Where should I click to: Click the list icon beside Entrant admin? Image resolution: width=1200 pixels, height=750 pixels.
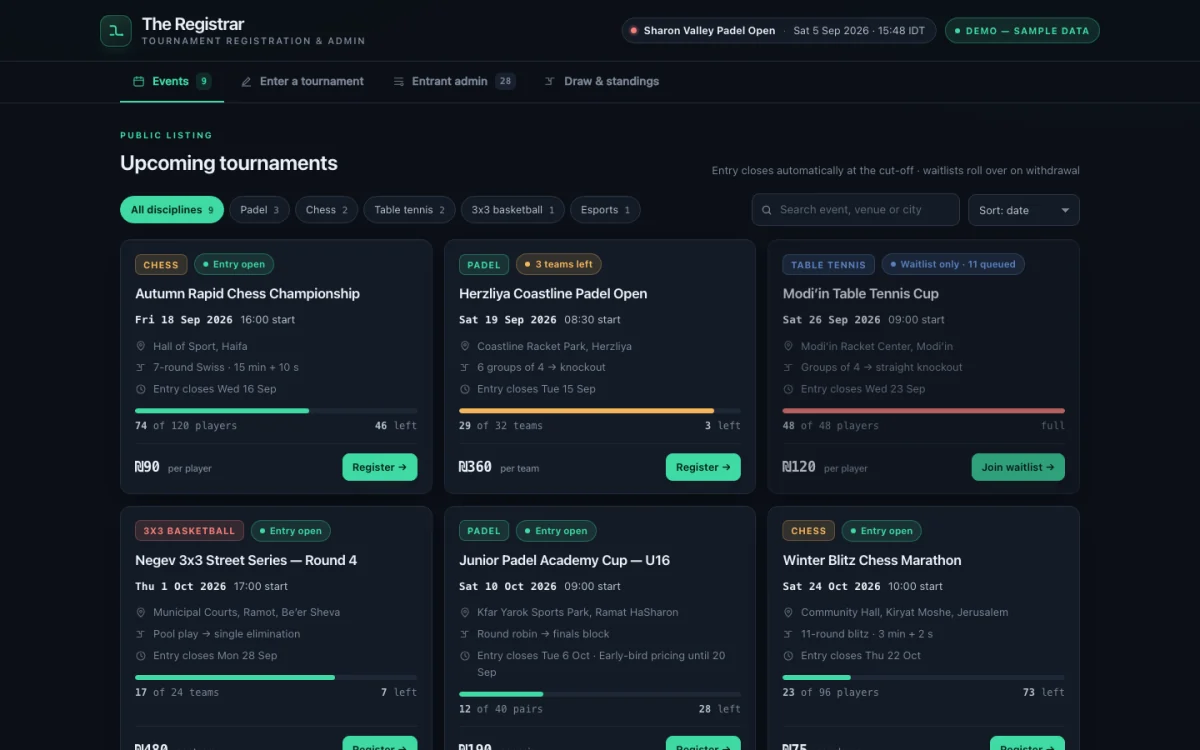pos(399,82)
